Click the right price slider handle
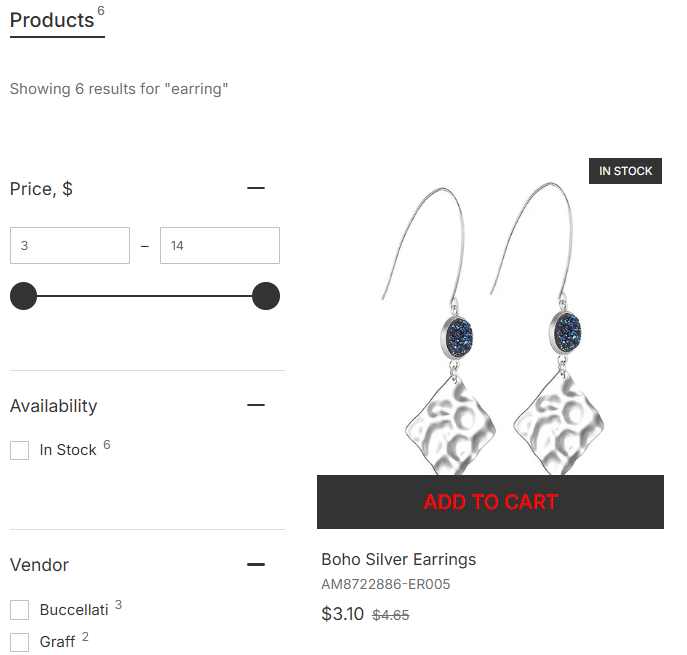This screenshot has width=687, height=655. coord(265,296)
